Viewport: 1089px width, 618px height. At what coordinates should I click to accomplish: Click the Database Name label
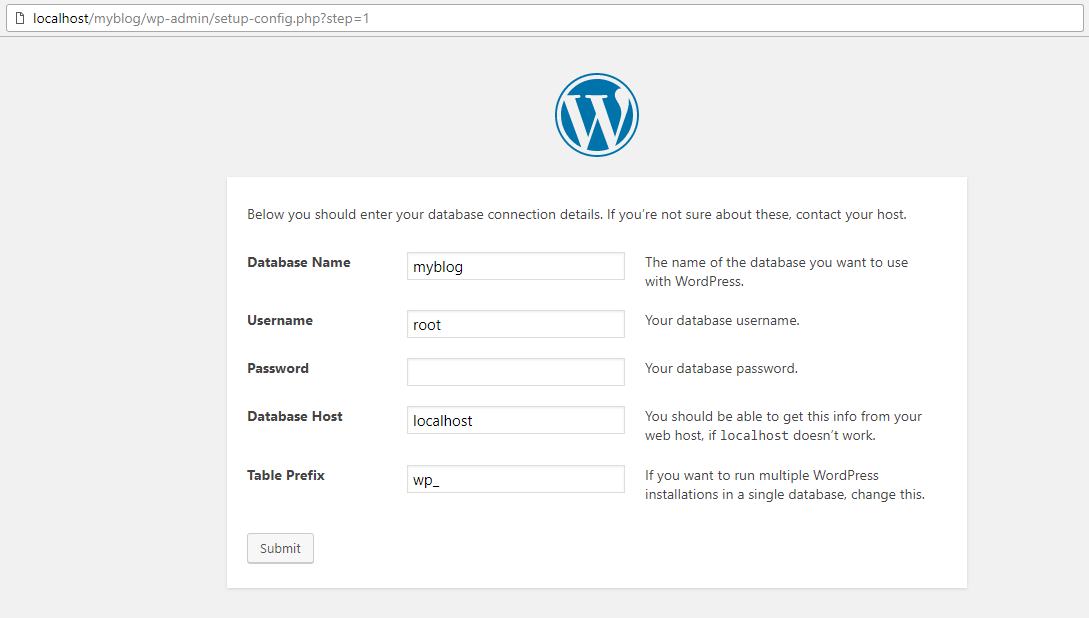tap(299, 262)
